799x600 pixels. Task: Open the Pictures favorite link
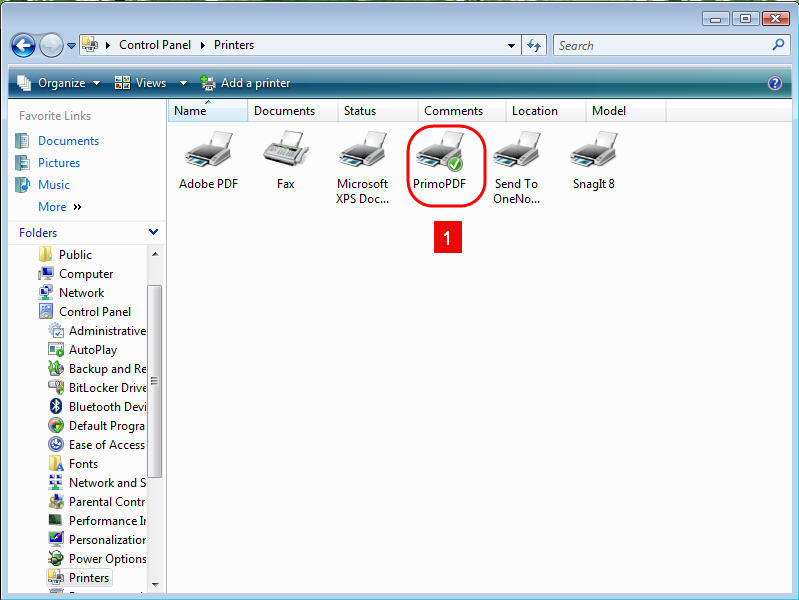pyautogui.click(x=59, y=163)
